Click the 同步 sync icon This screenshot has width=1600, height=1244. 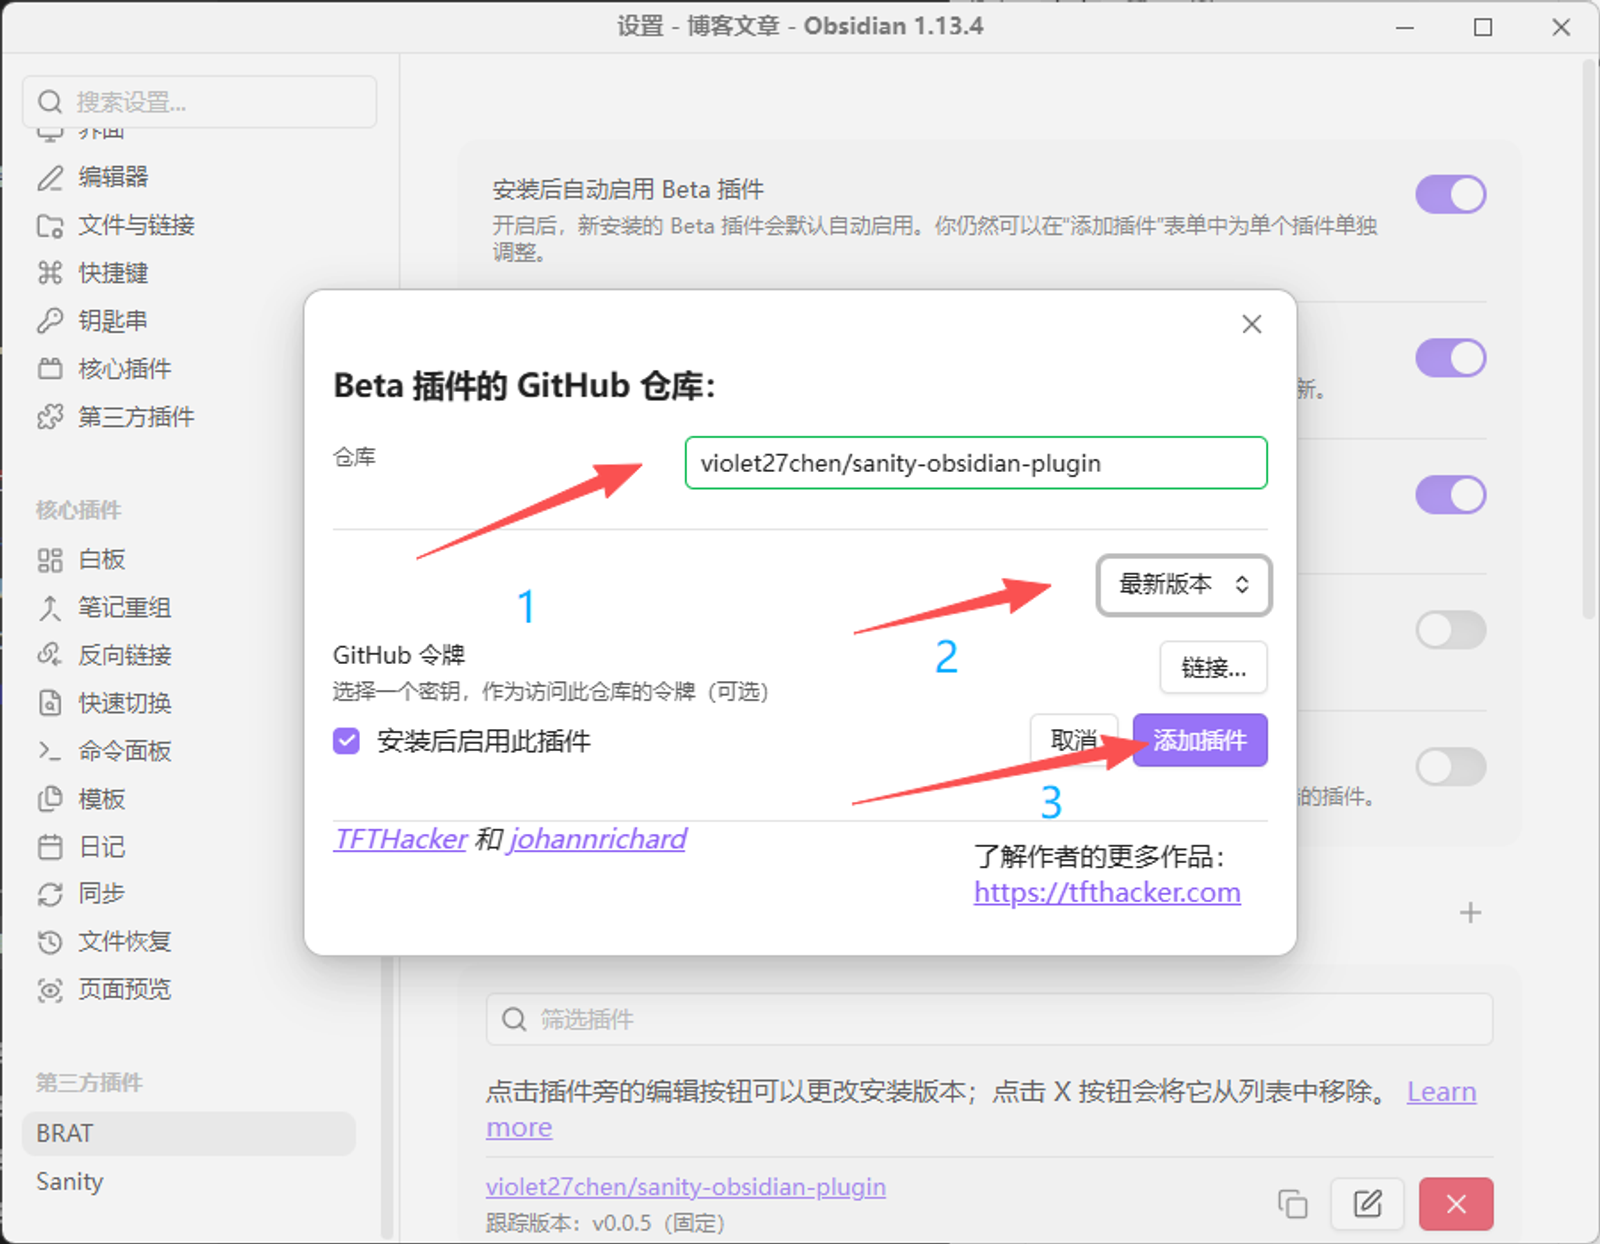point(50,894)
